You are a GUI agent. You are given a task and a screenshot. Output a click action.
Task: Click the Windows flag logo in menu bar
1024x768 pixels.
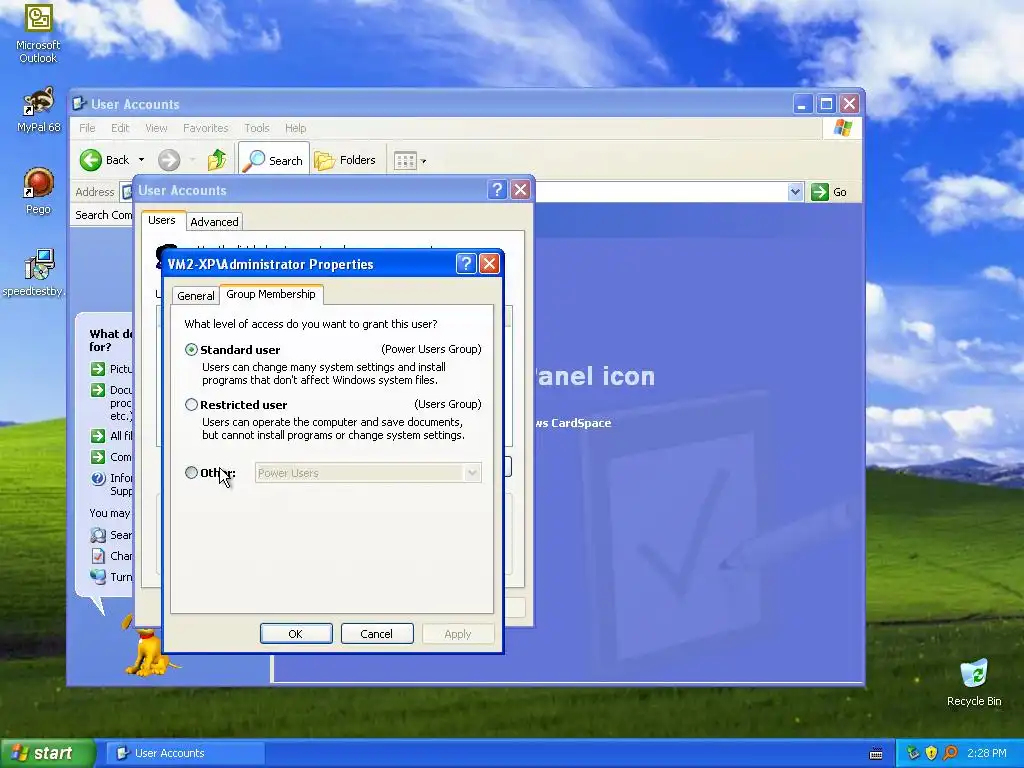[x=842, y=128]
